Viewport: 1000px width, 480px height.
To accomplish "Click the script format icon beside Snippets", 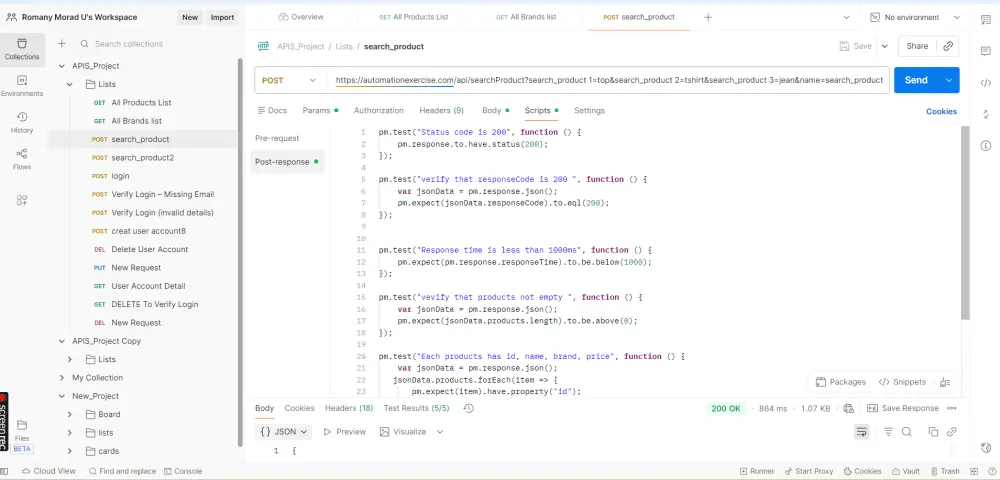I will 945,382.
